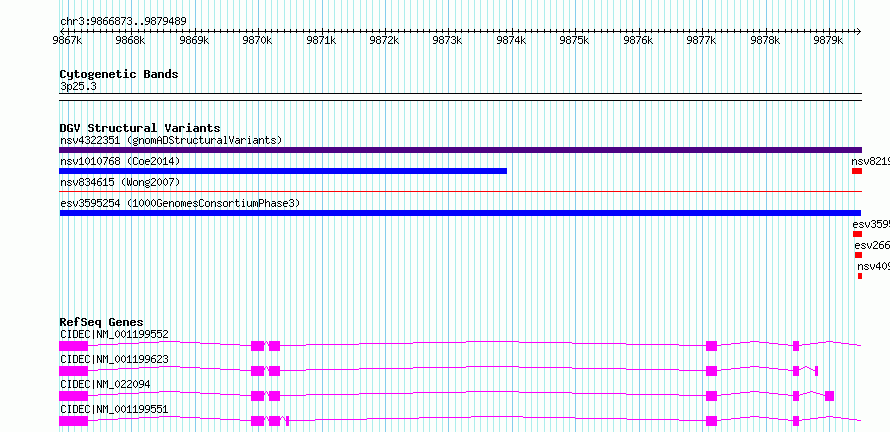
Task: Click the chr3:9866873..9879489 region label
Action: click(123, 21)
